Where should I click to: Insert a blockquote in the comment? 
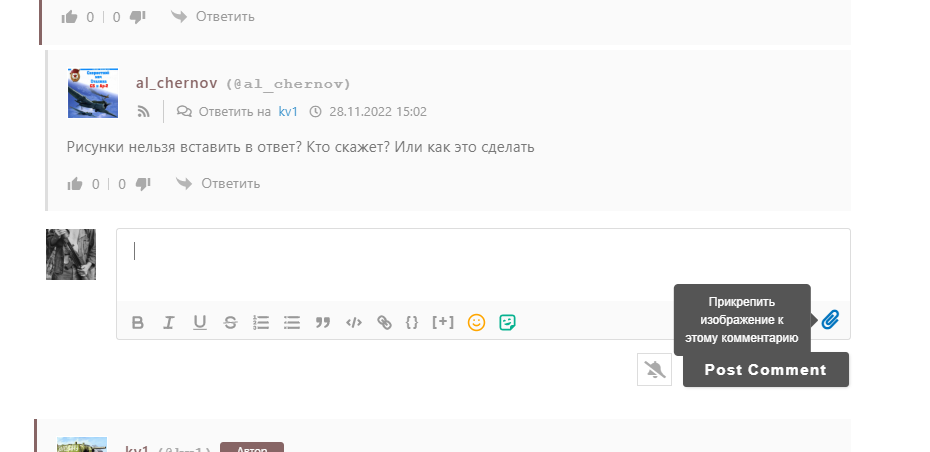[323, 323]
